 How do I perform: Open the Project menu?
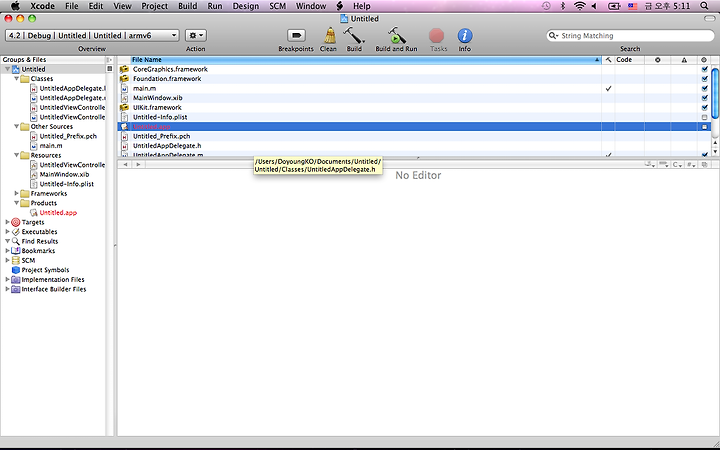pyautogui.click(x=154, y=6)
